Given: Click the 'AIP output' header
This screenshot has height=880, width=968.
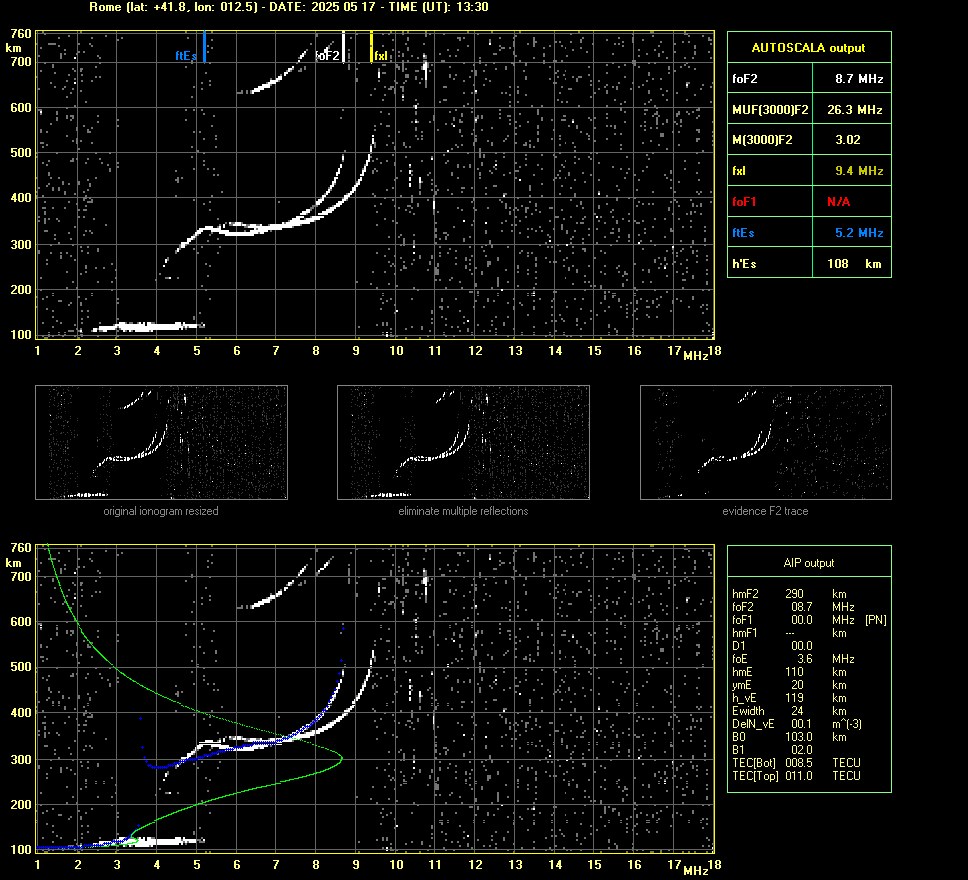Looking at the screenshot, I should tap(809, 563).
